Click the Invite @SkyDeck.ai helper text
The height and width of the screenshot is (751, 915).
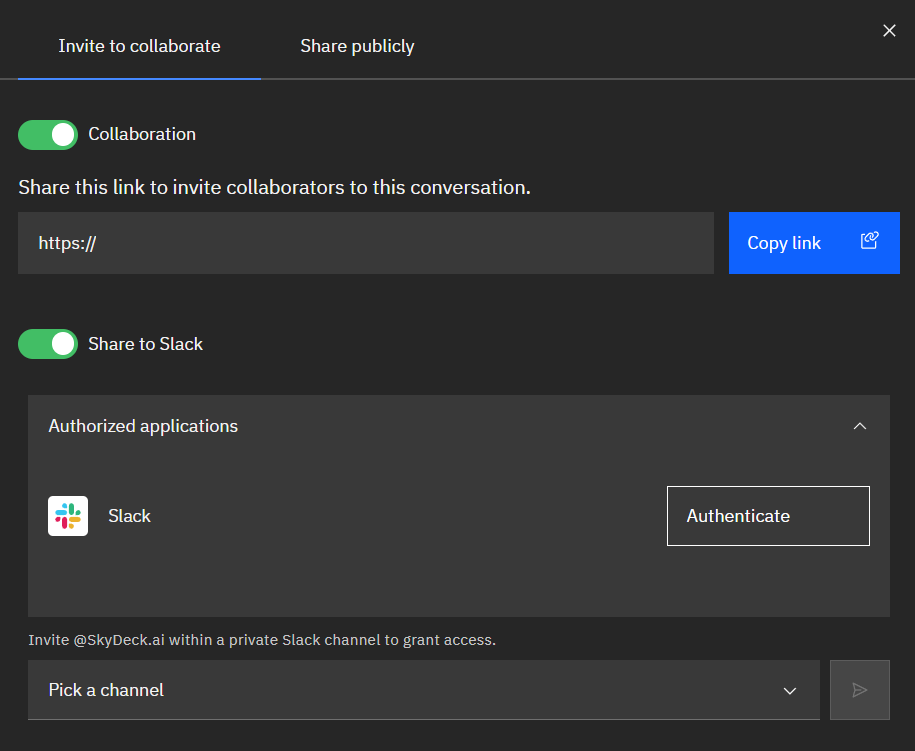(262, 640)
